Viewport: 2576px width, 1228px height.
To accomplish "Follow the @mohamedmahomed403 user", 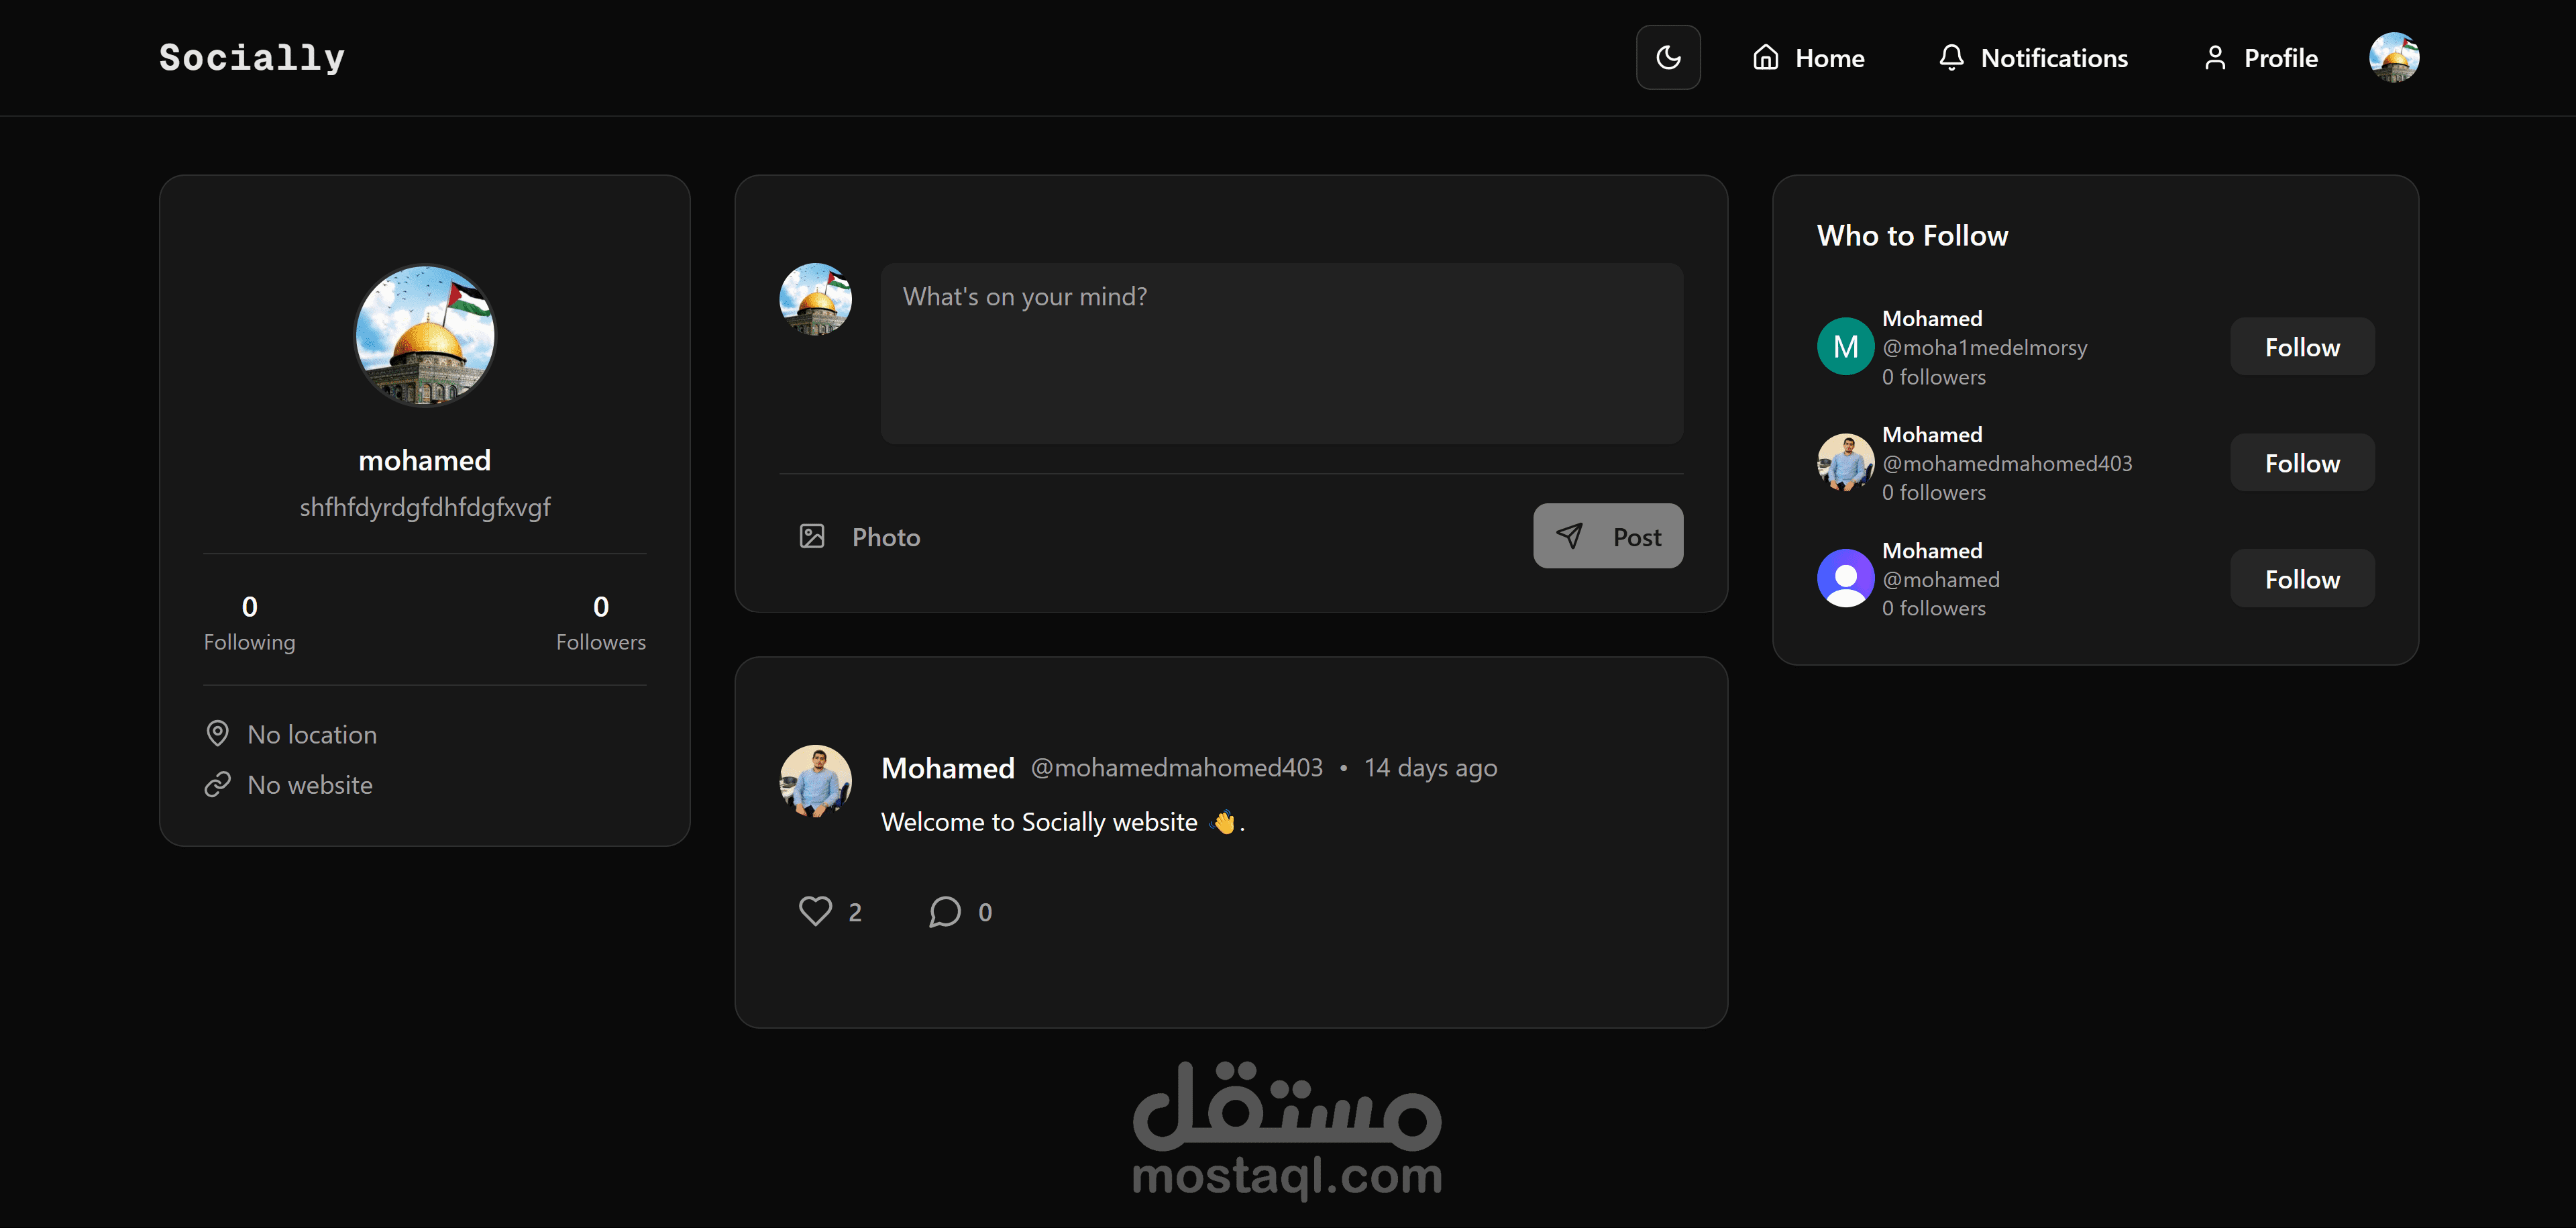I will 2302,463.
